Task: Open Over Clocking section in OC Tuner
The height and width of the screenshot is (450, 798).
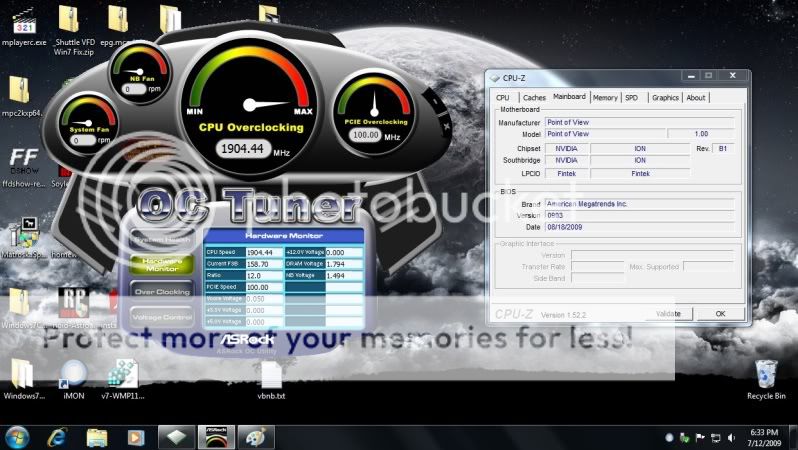Action: (162, 291)
